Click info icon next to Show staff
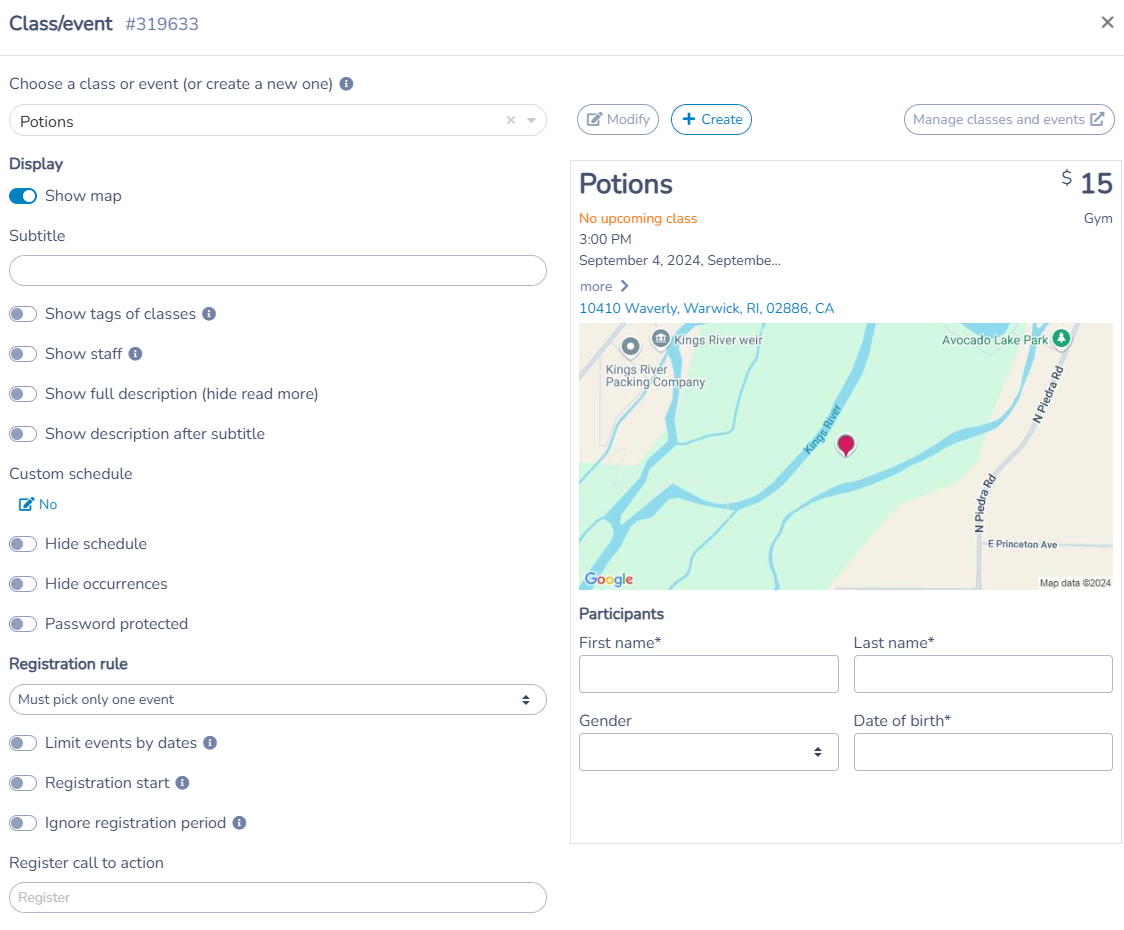This screenshot has height=930, width=1124. tap(135, 354)
